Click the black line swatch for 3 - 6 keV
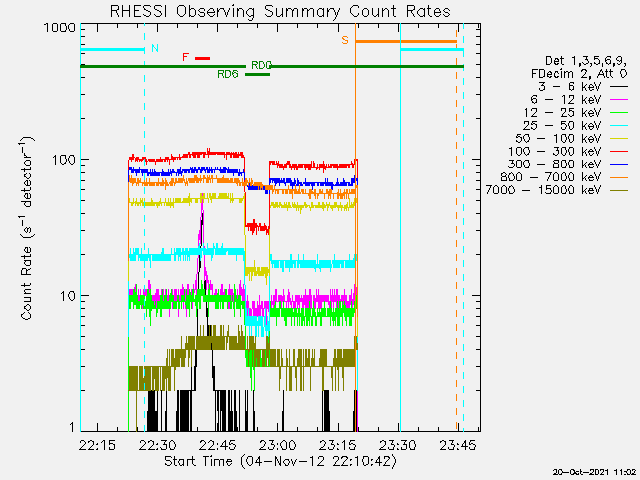640x480 pixels. [x=619, y=87]
